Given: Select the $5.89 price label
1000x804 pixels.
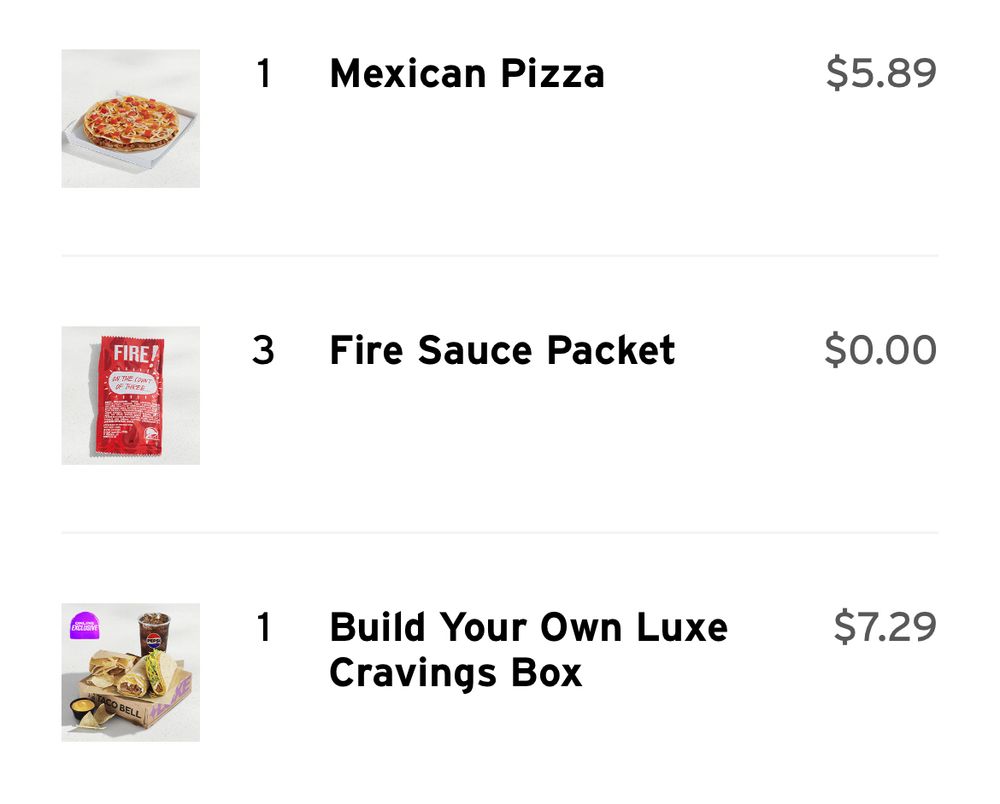Looking at the screenshot, I should click(880, 72).
